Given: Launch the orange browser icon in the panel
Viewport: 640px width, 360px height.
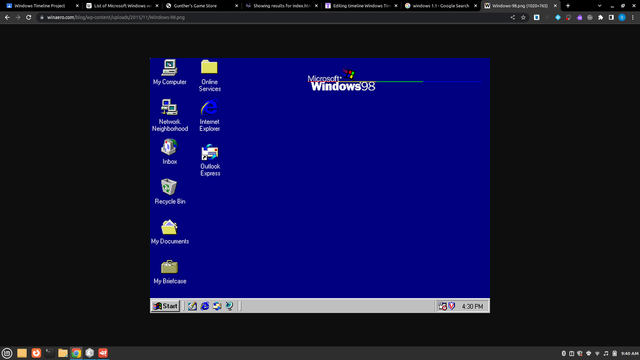Looking at the screenshot, I should click(36, 353).
